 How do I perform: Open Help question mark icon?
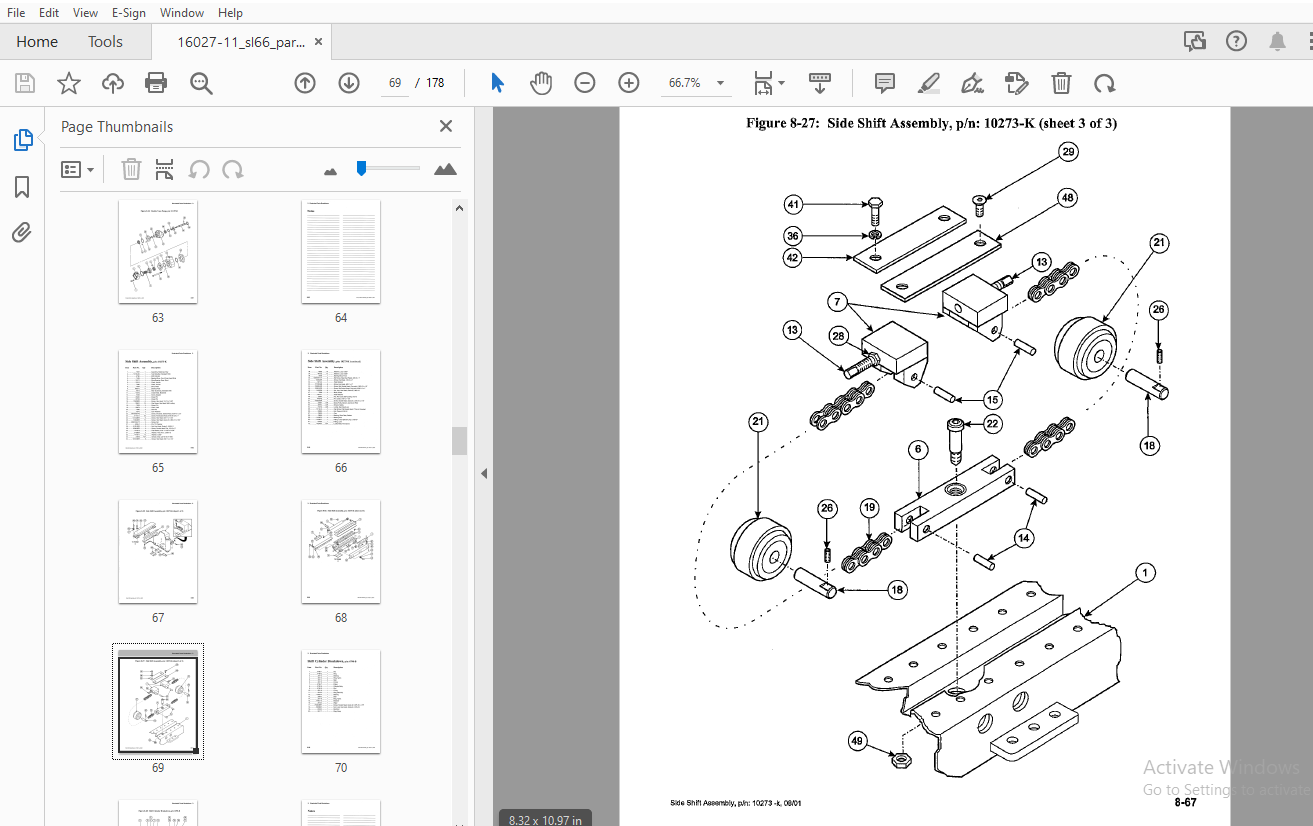[x=1237, y=41]
